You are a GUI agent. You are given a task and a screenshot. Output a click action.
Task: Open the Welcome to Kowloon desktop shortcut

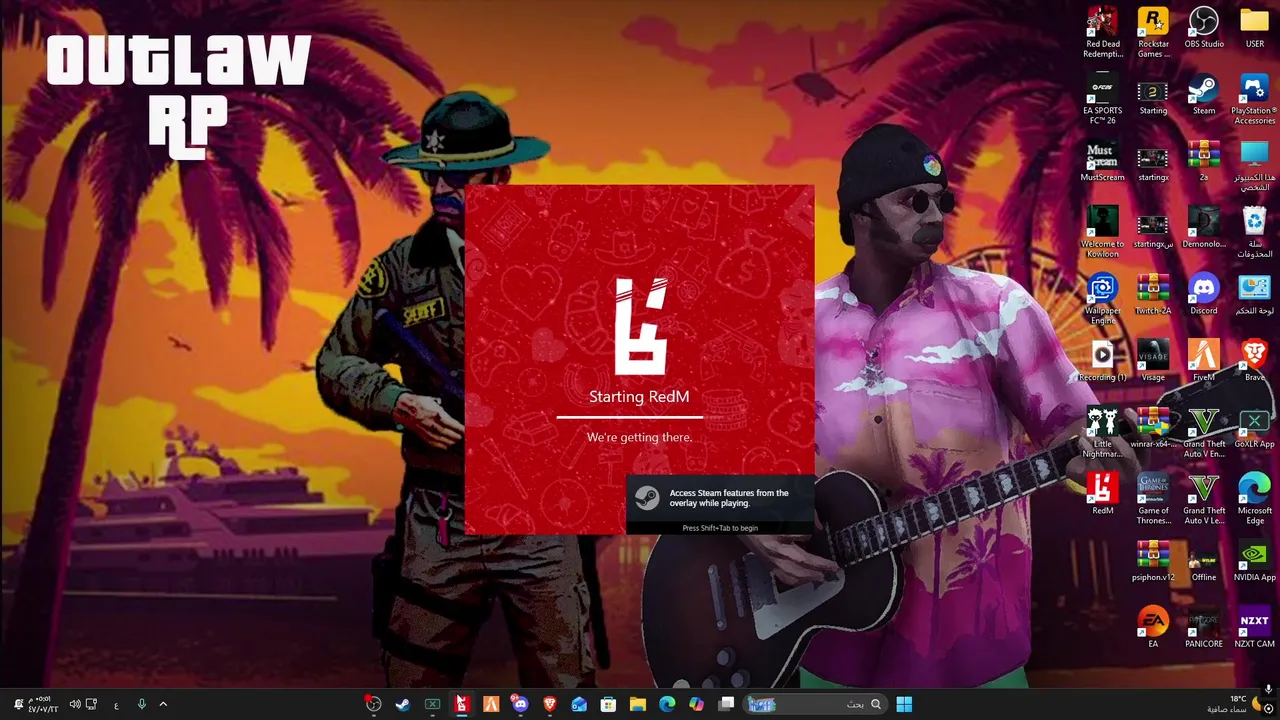pos(1103,232)
